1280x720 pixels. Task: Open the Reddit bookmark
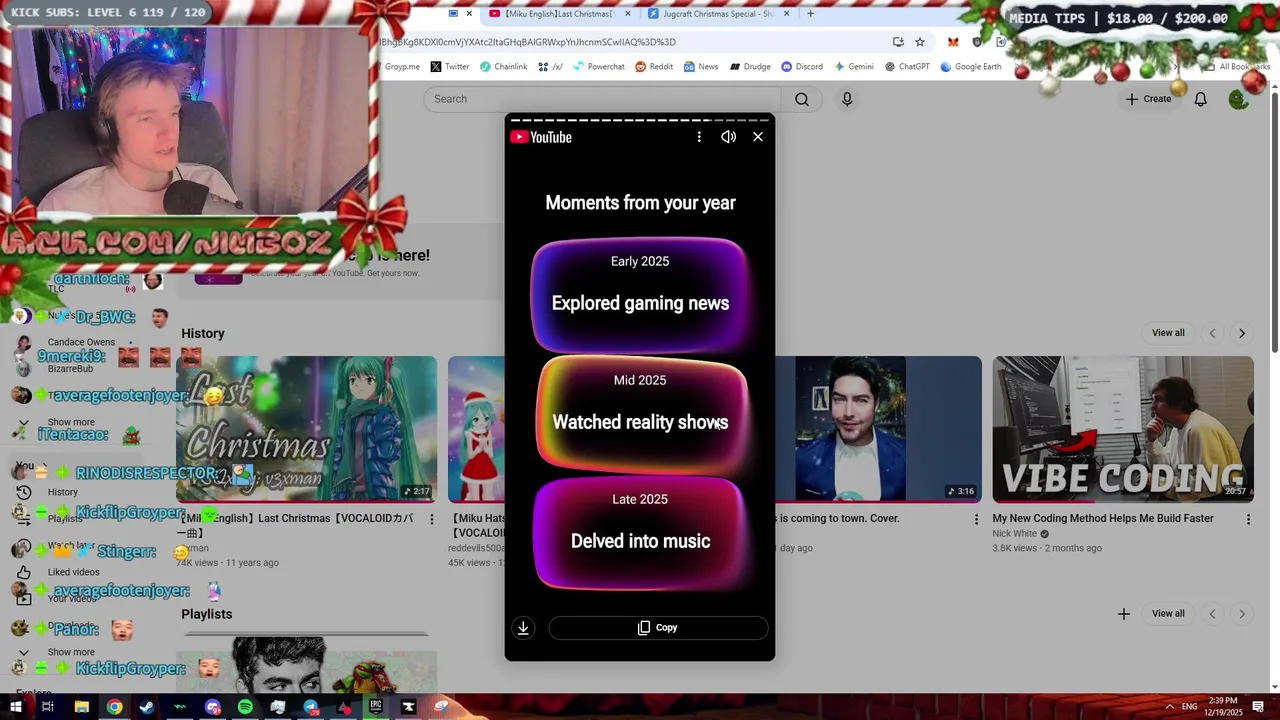click(653, 67)
